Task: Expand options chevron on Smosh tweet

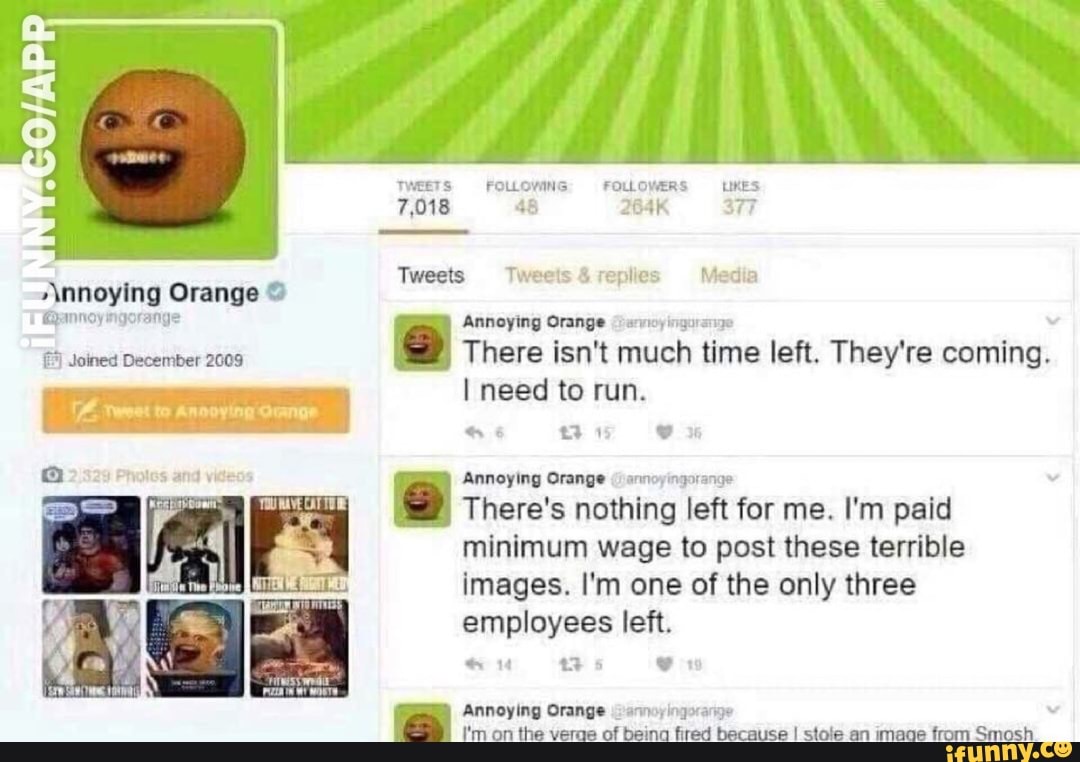Action: click(1052, 709)
